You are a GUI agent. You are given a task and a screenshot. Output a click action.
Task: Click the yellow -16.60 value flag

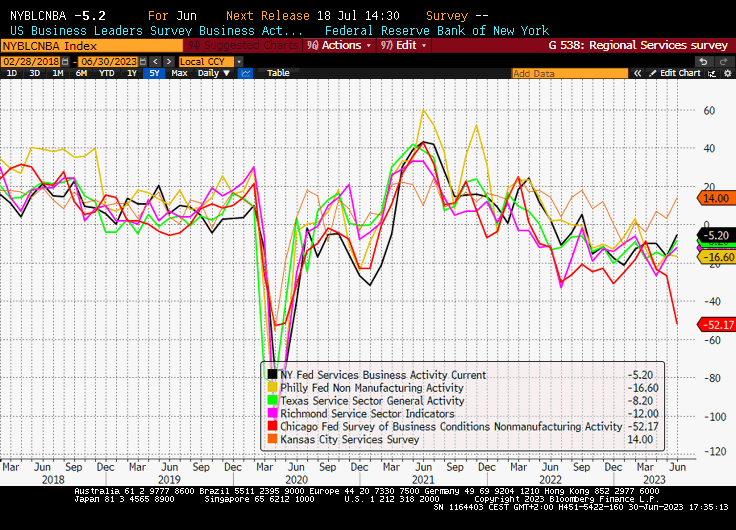(x=717, y=257)
